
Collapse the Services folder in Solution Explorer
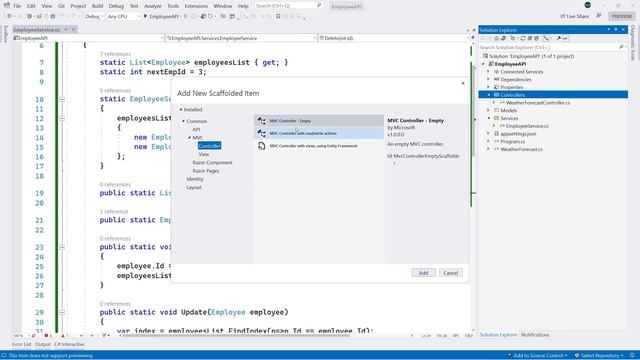[489, 118]
